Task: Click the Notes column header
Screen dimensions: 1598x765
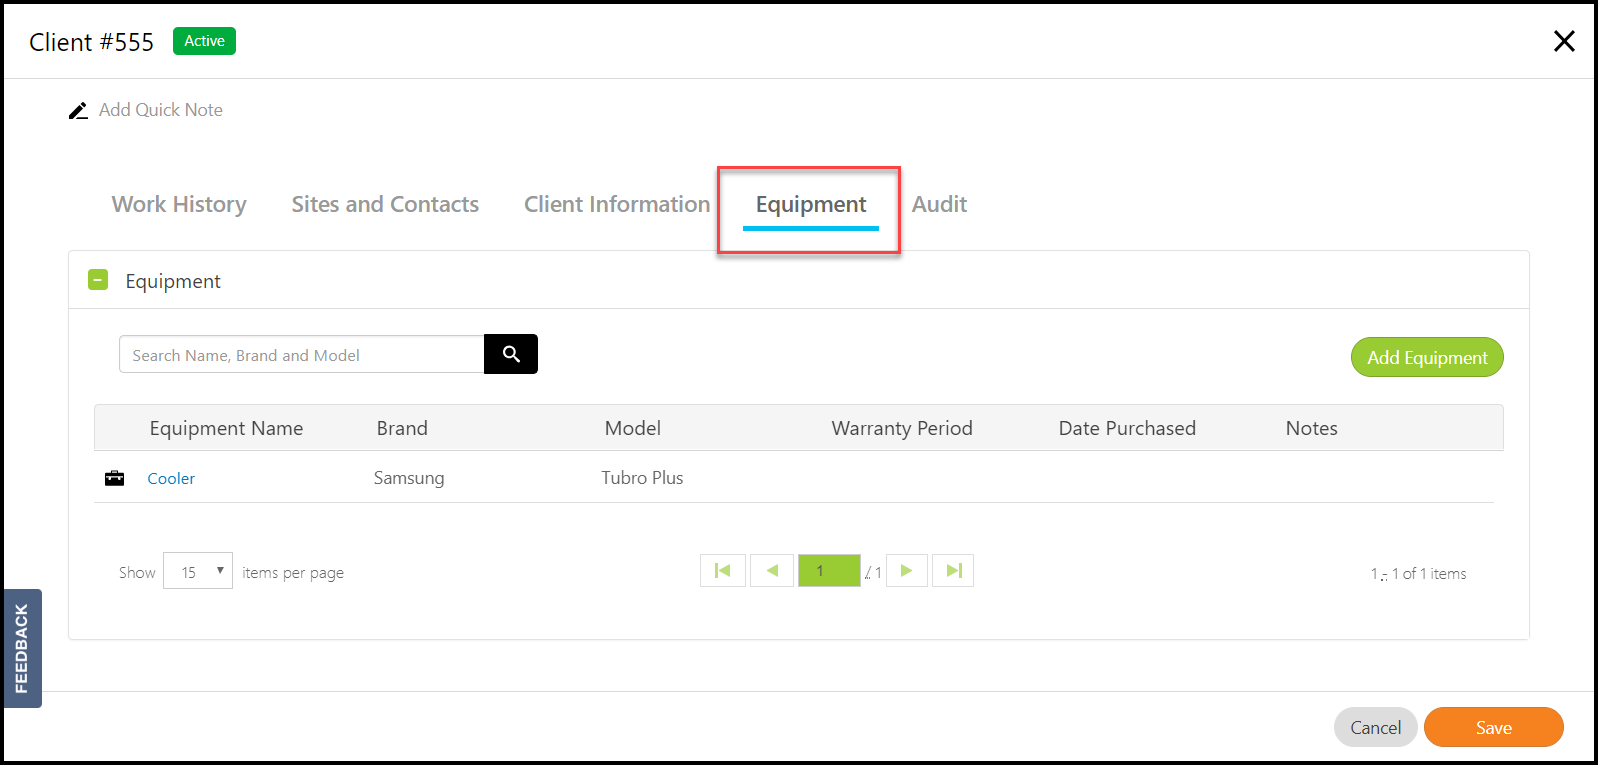Action: [1312, 428]
